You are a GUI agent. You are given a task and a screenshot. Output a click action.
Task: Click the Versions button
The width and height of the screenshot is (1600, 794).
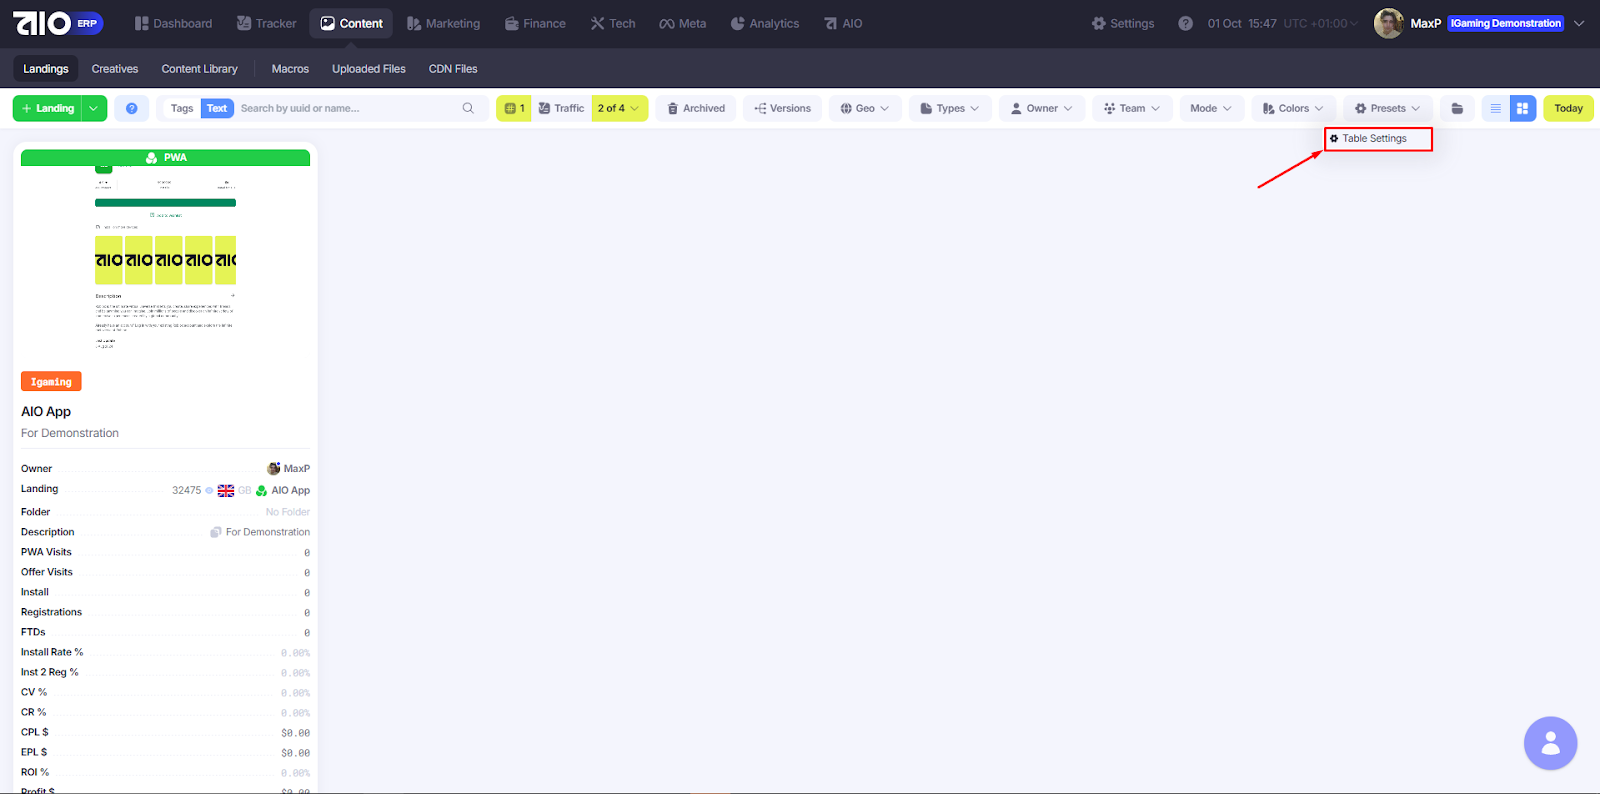click(x=782, y=108)
